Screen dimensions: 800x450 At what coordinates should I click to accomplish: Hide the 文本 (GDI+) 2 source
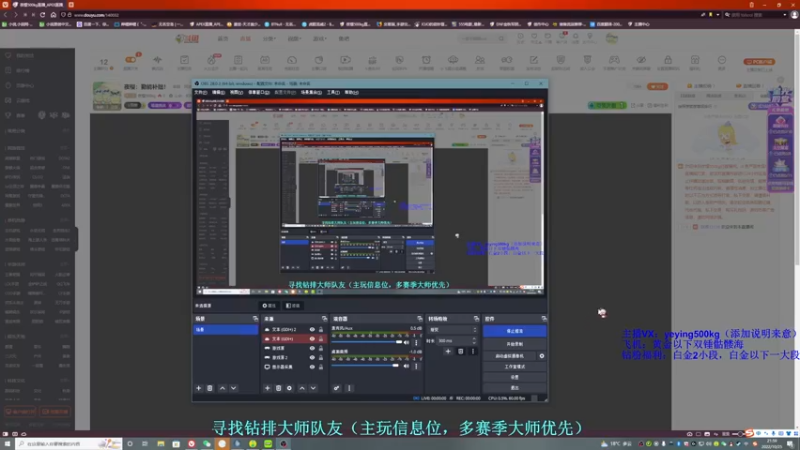click(x=312, y=330)
